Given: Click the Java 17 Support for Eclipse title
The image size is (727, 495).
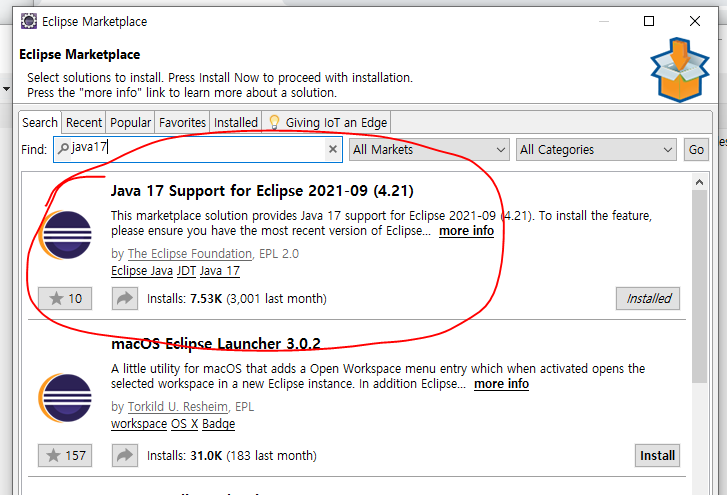Looking at the screenshot, I should point(262,191).
